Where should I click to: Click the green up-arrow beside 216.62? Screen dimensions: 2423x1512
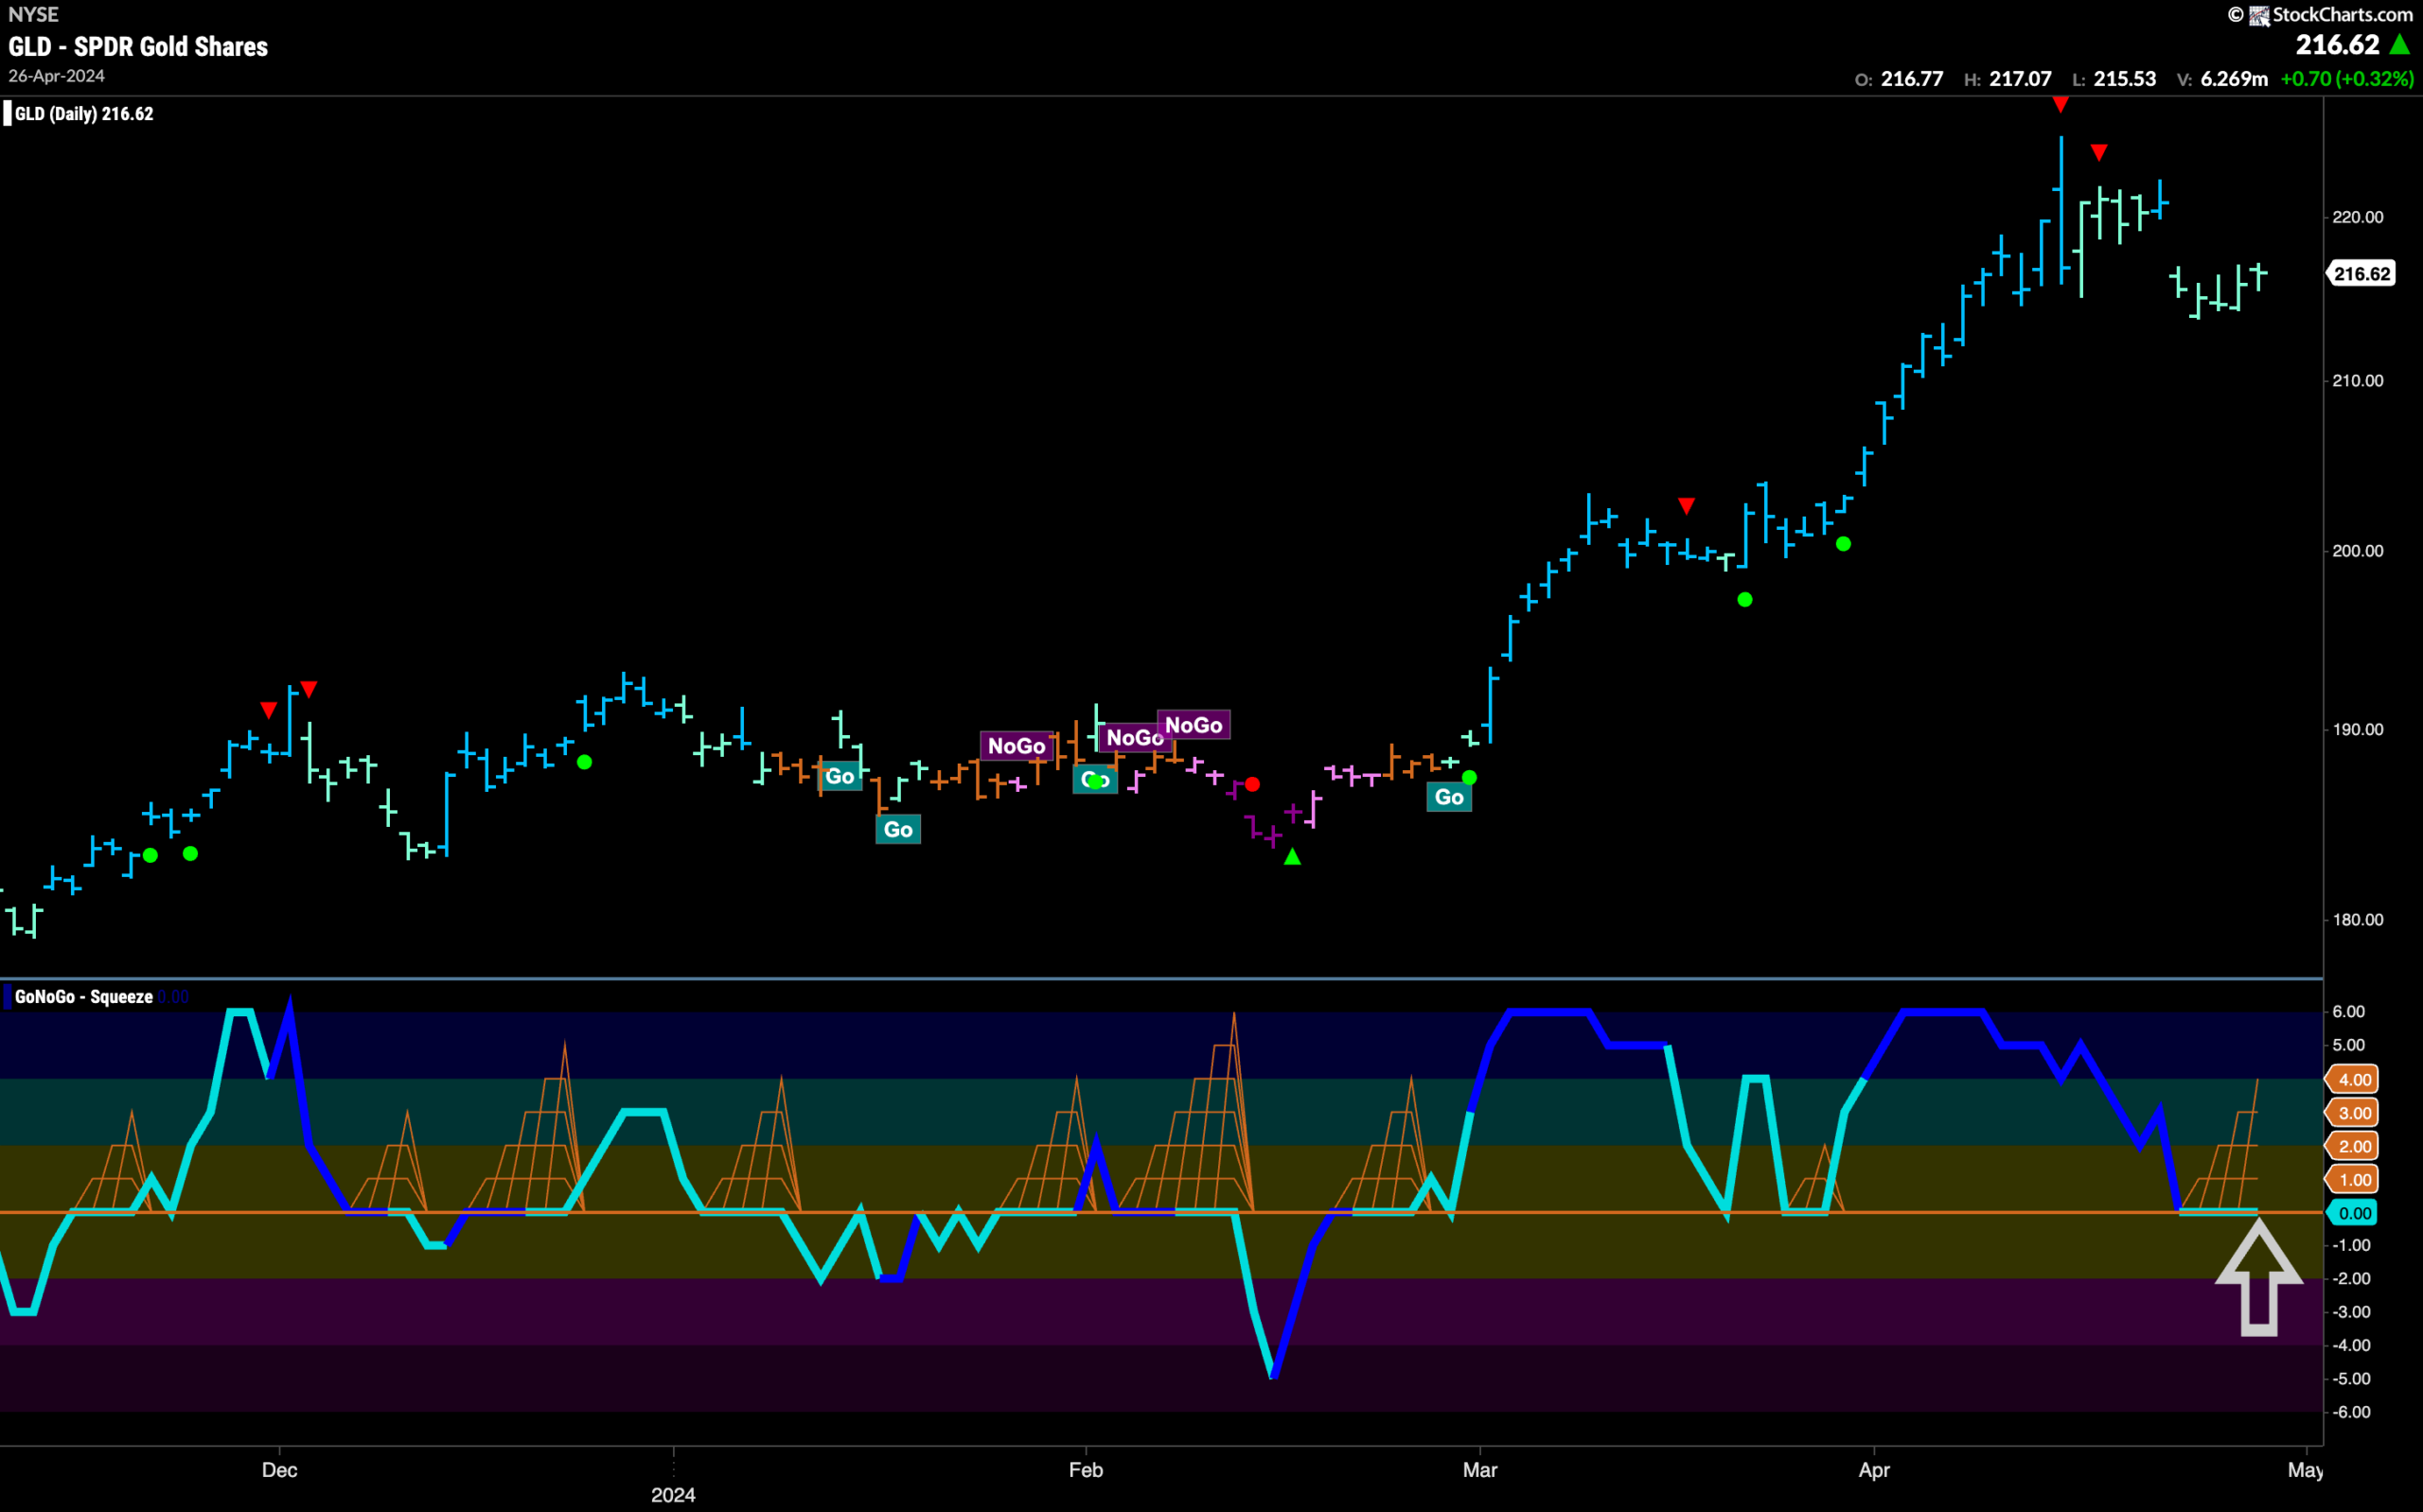(x=2400, y=45)
